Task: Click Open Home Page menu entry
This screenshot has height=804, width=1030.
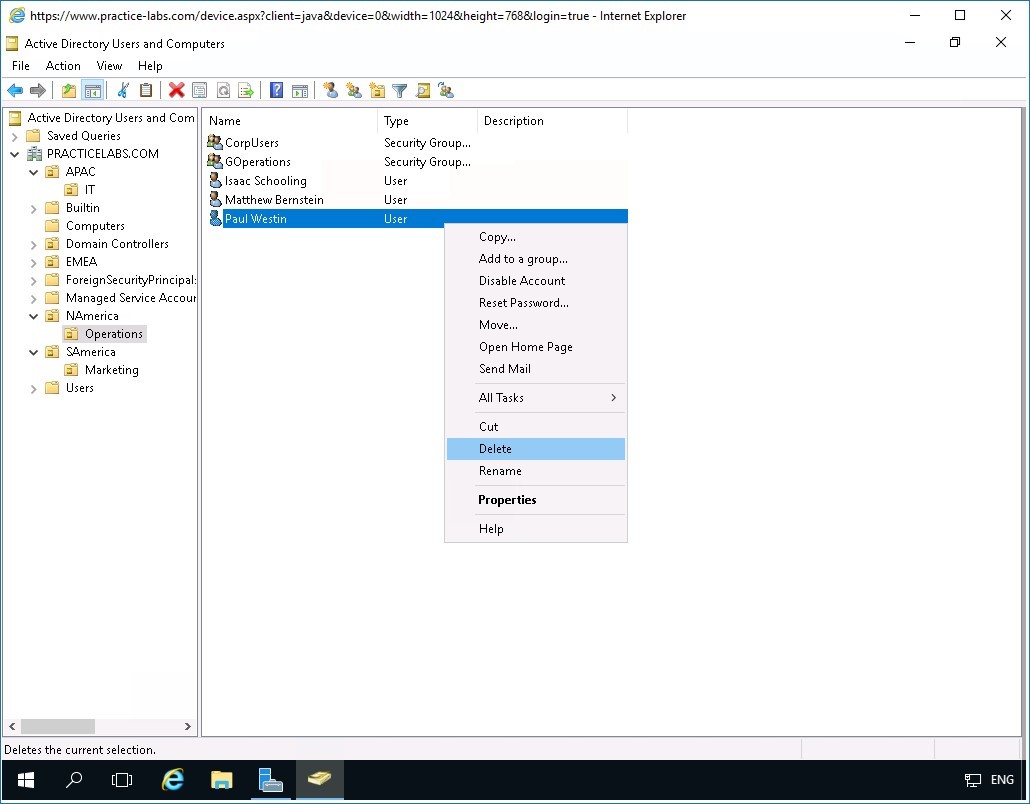Action: (535, 347)
